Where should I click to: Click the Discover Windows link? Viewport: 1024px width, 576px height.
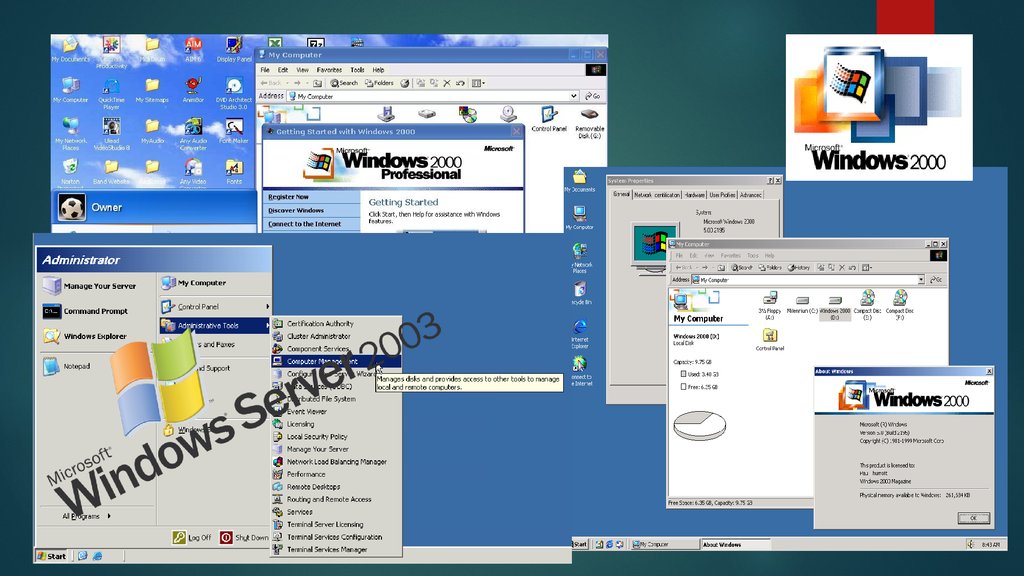tap(296, 210)
